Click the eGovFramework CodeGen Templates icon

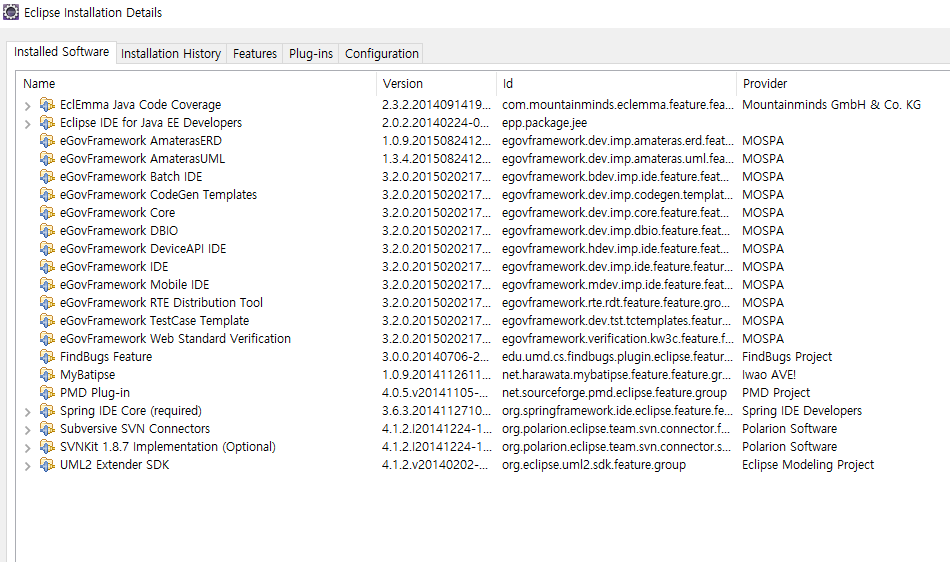(47, 195)
